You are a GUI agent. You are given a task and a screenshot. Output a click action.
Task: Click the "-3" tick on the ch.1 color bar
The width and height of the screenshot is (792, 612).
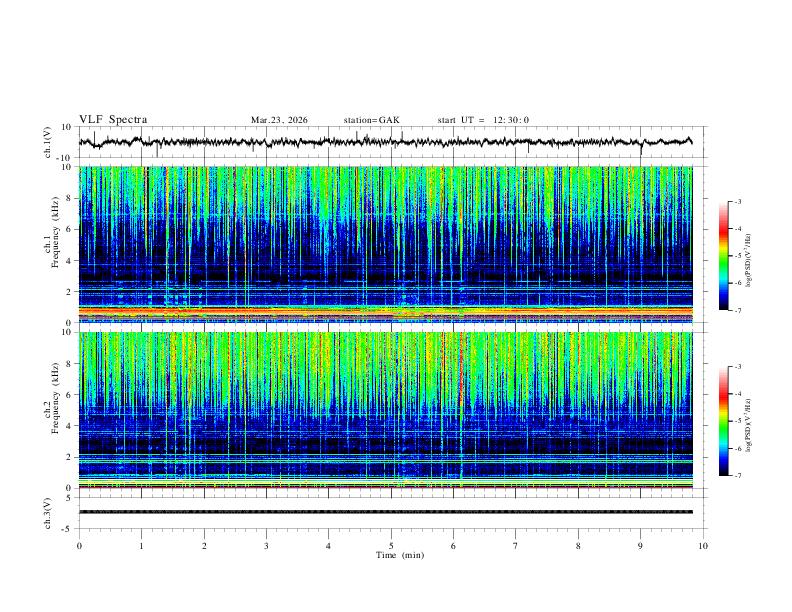pyautogui.click(x=737, y=201)
